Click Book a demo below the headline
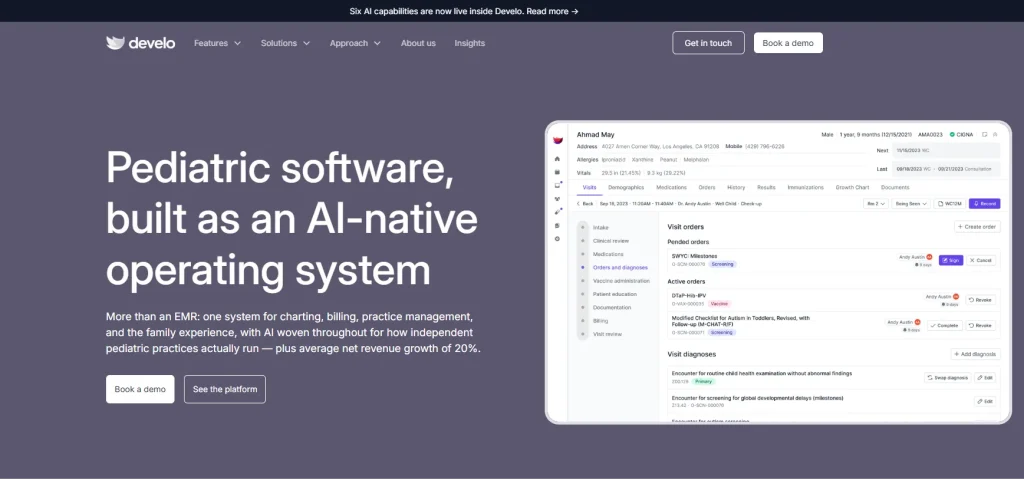1024x480 pixels. 140,389
